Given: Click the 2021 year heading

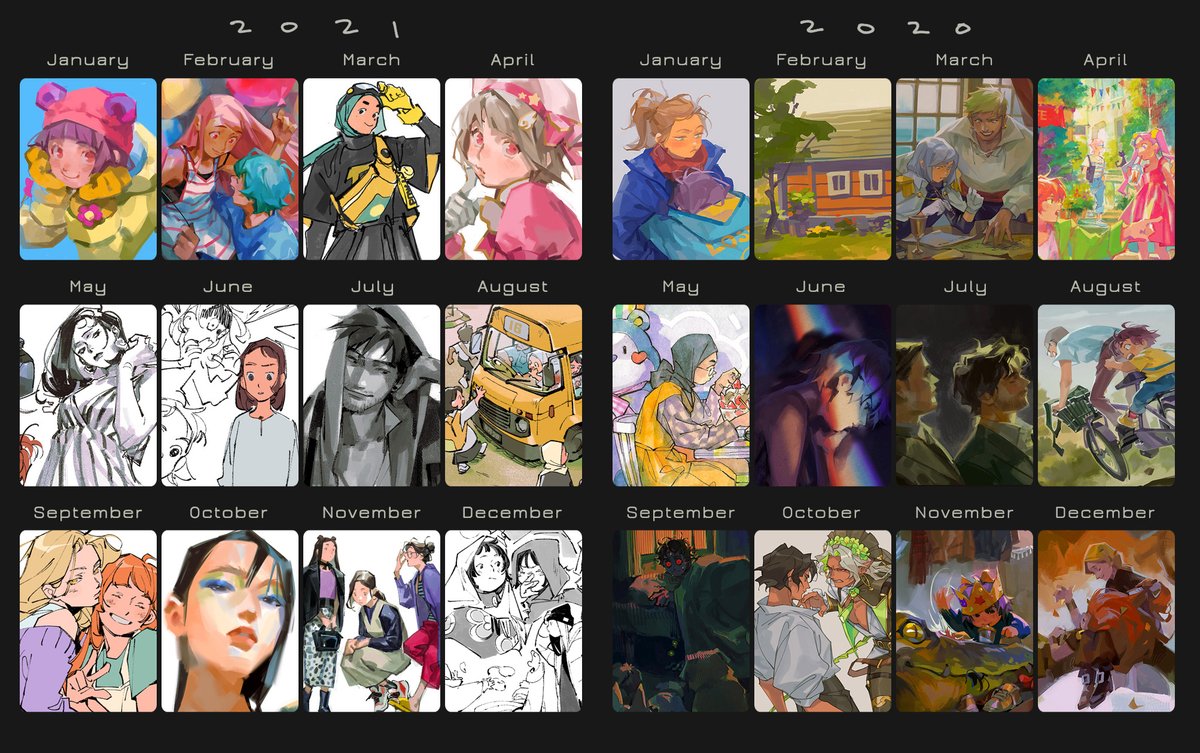Looking at the screenshot, I should (316, 27).
